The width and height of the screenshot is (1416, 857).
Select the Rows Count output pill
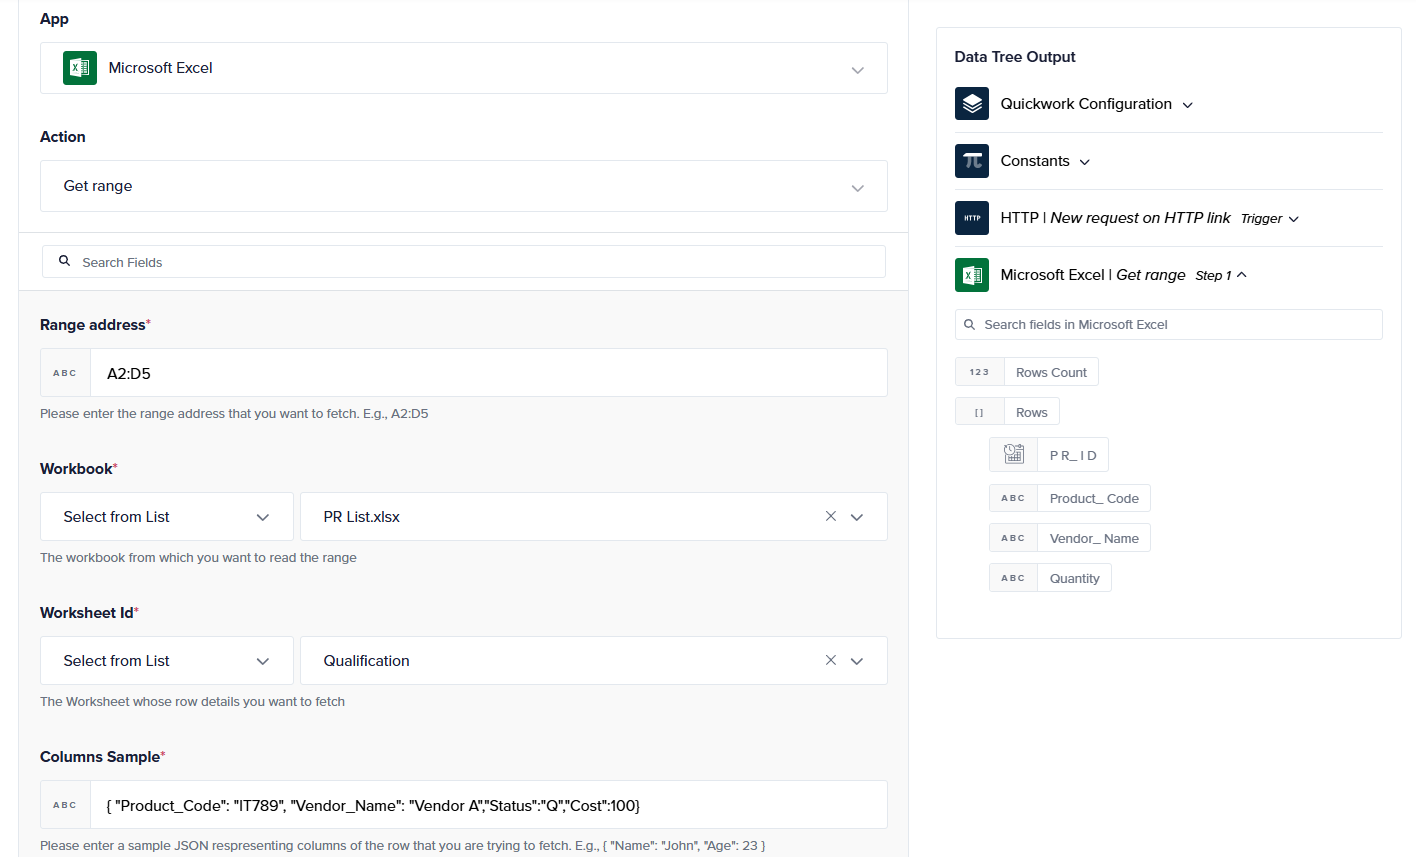(1027, 372)
